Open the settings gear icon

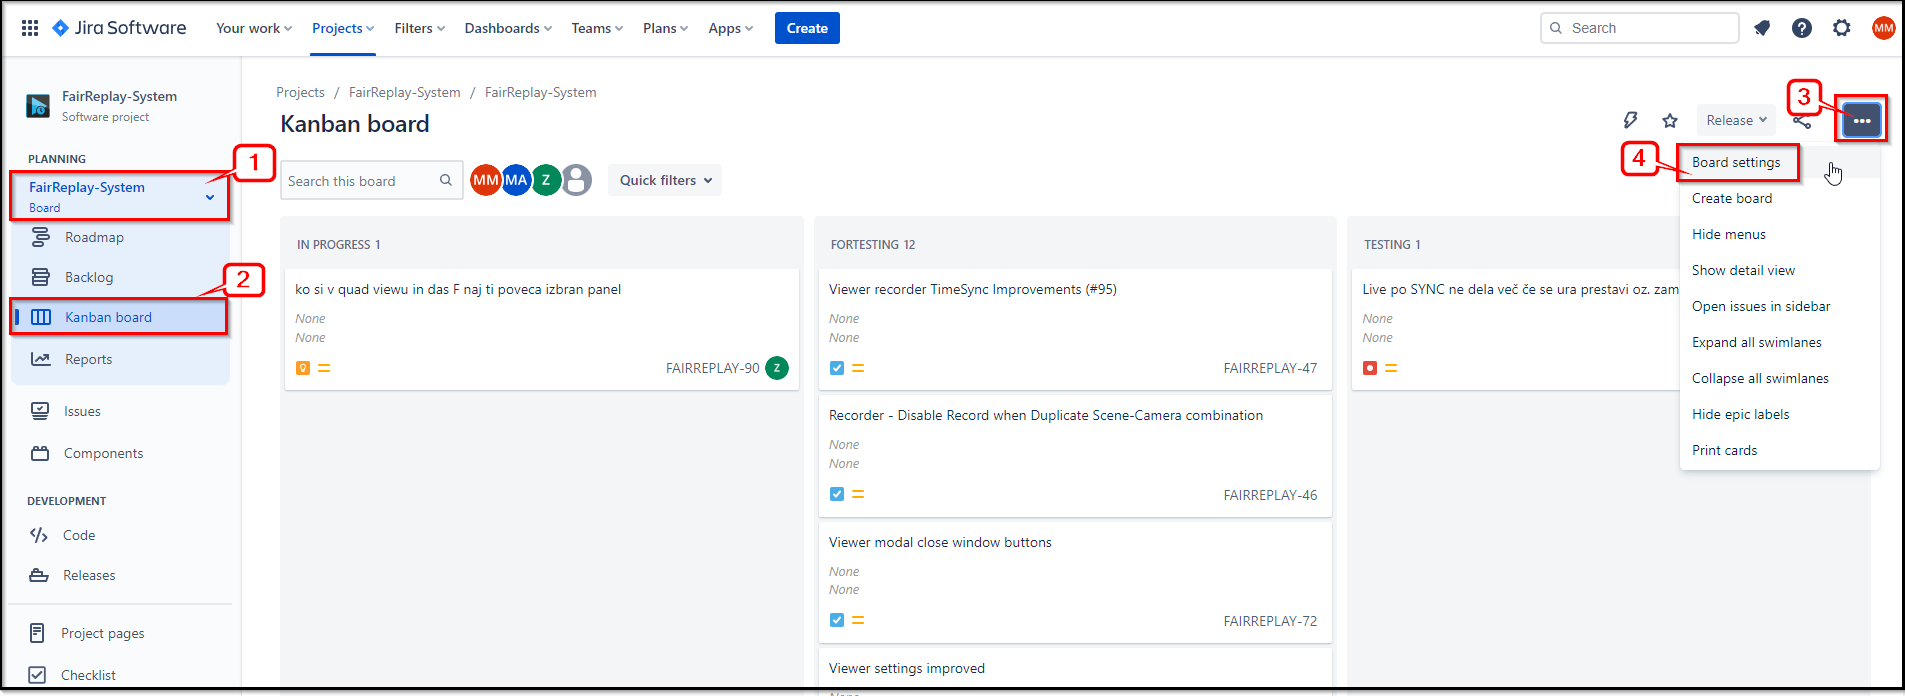click(x=1842, y=28)
